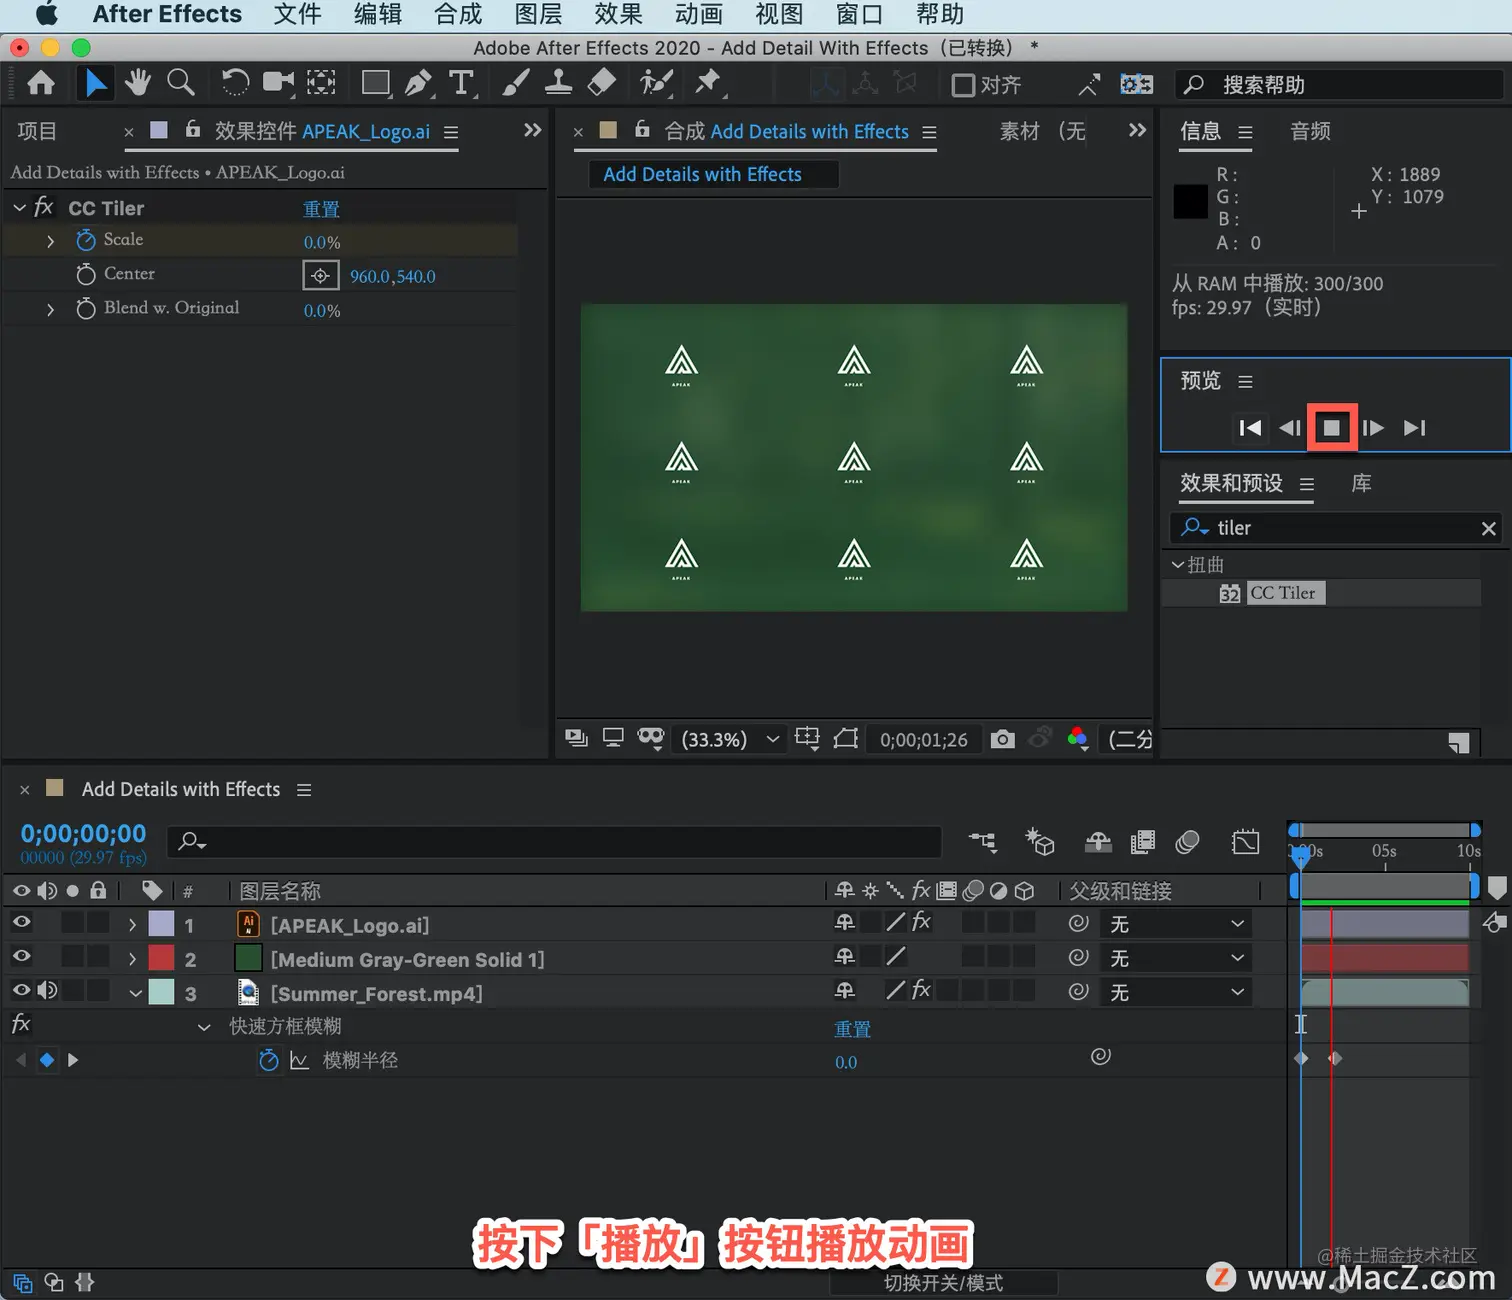Click 重置 for 快速方框模糊 effect
This screenshot has width=1512, height=1300.
[x=853, y=1029]
